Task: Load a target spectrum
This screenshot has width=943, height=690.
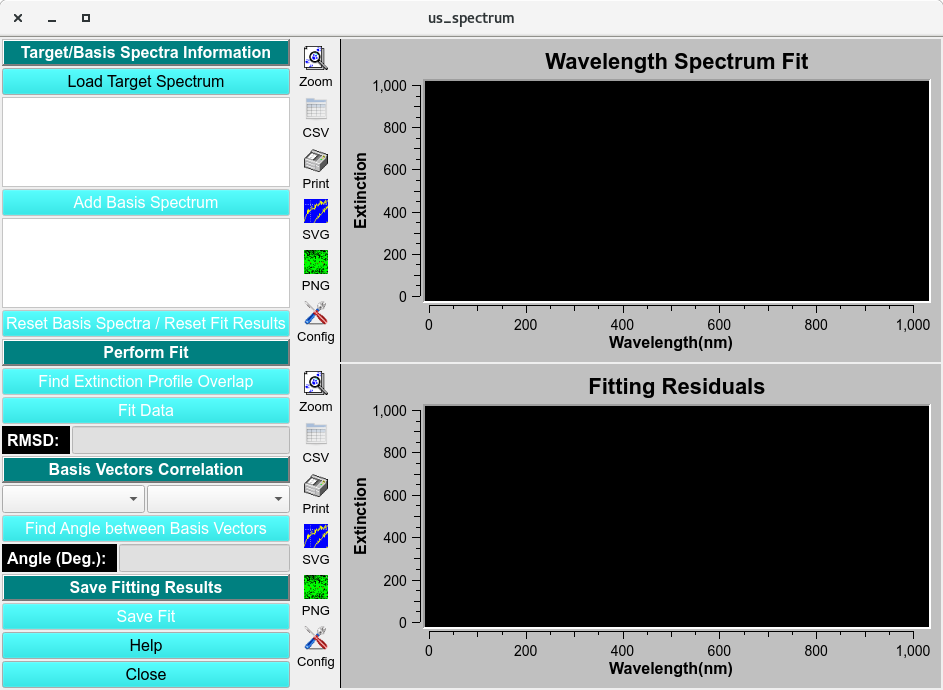Action: pyautogui.click(x=146, y=81)
